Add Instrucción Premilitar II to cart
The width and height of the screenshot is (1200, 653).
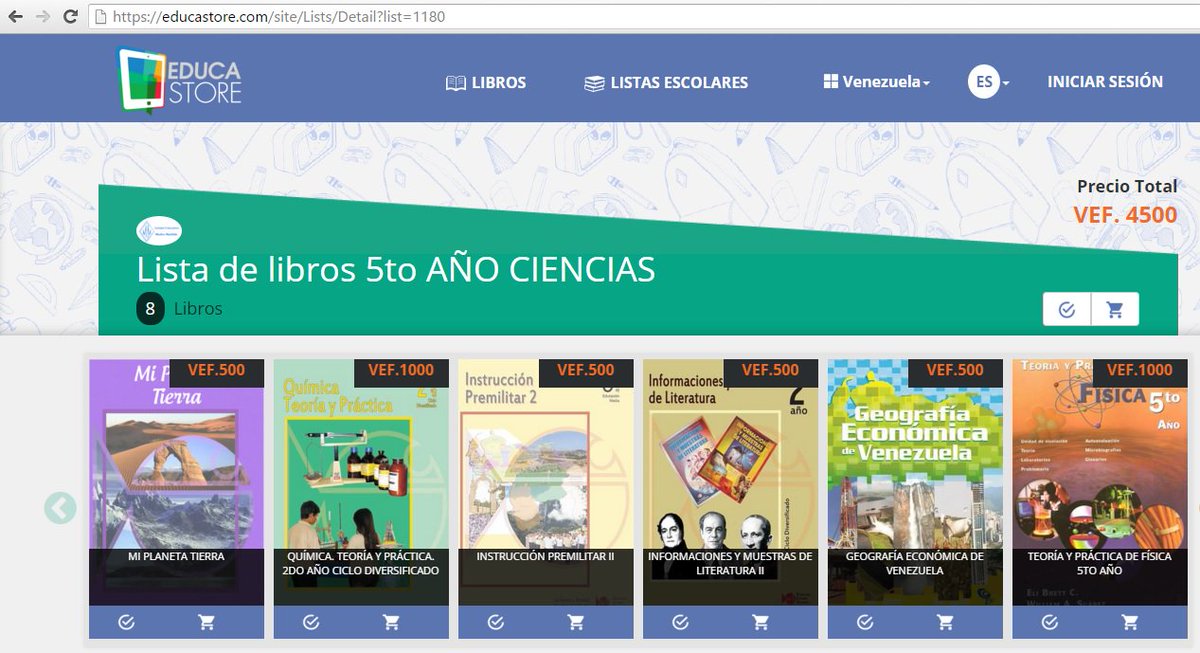tap(576, 622)
